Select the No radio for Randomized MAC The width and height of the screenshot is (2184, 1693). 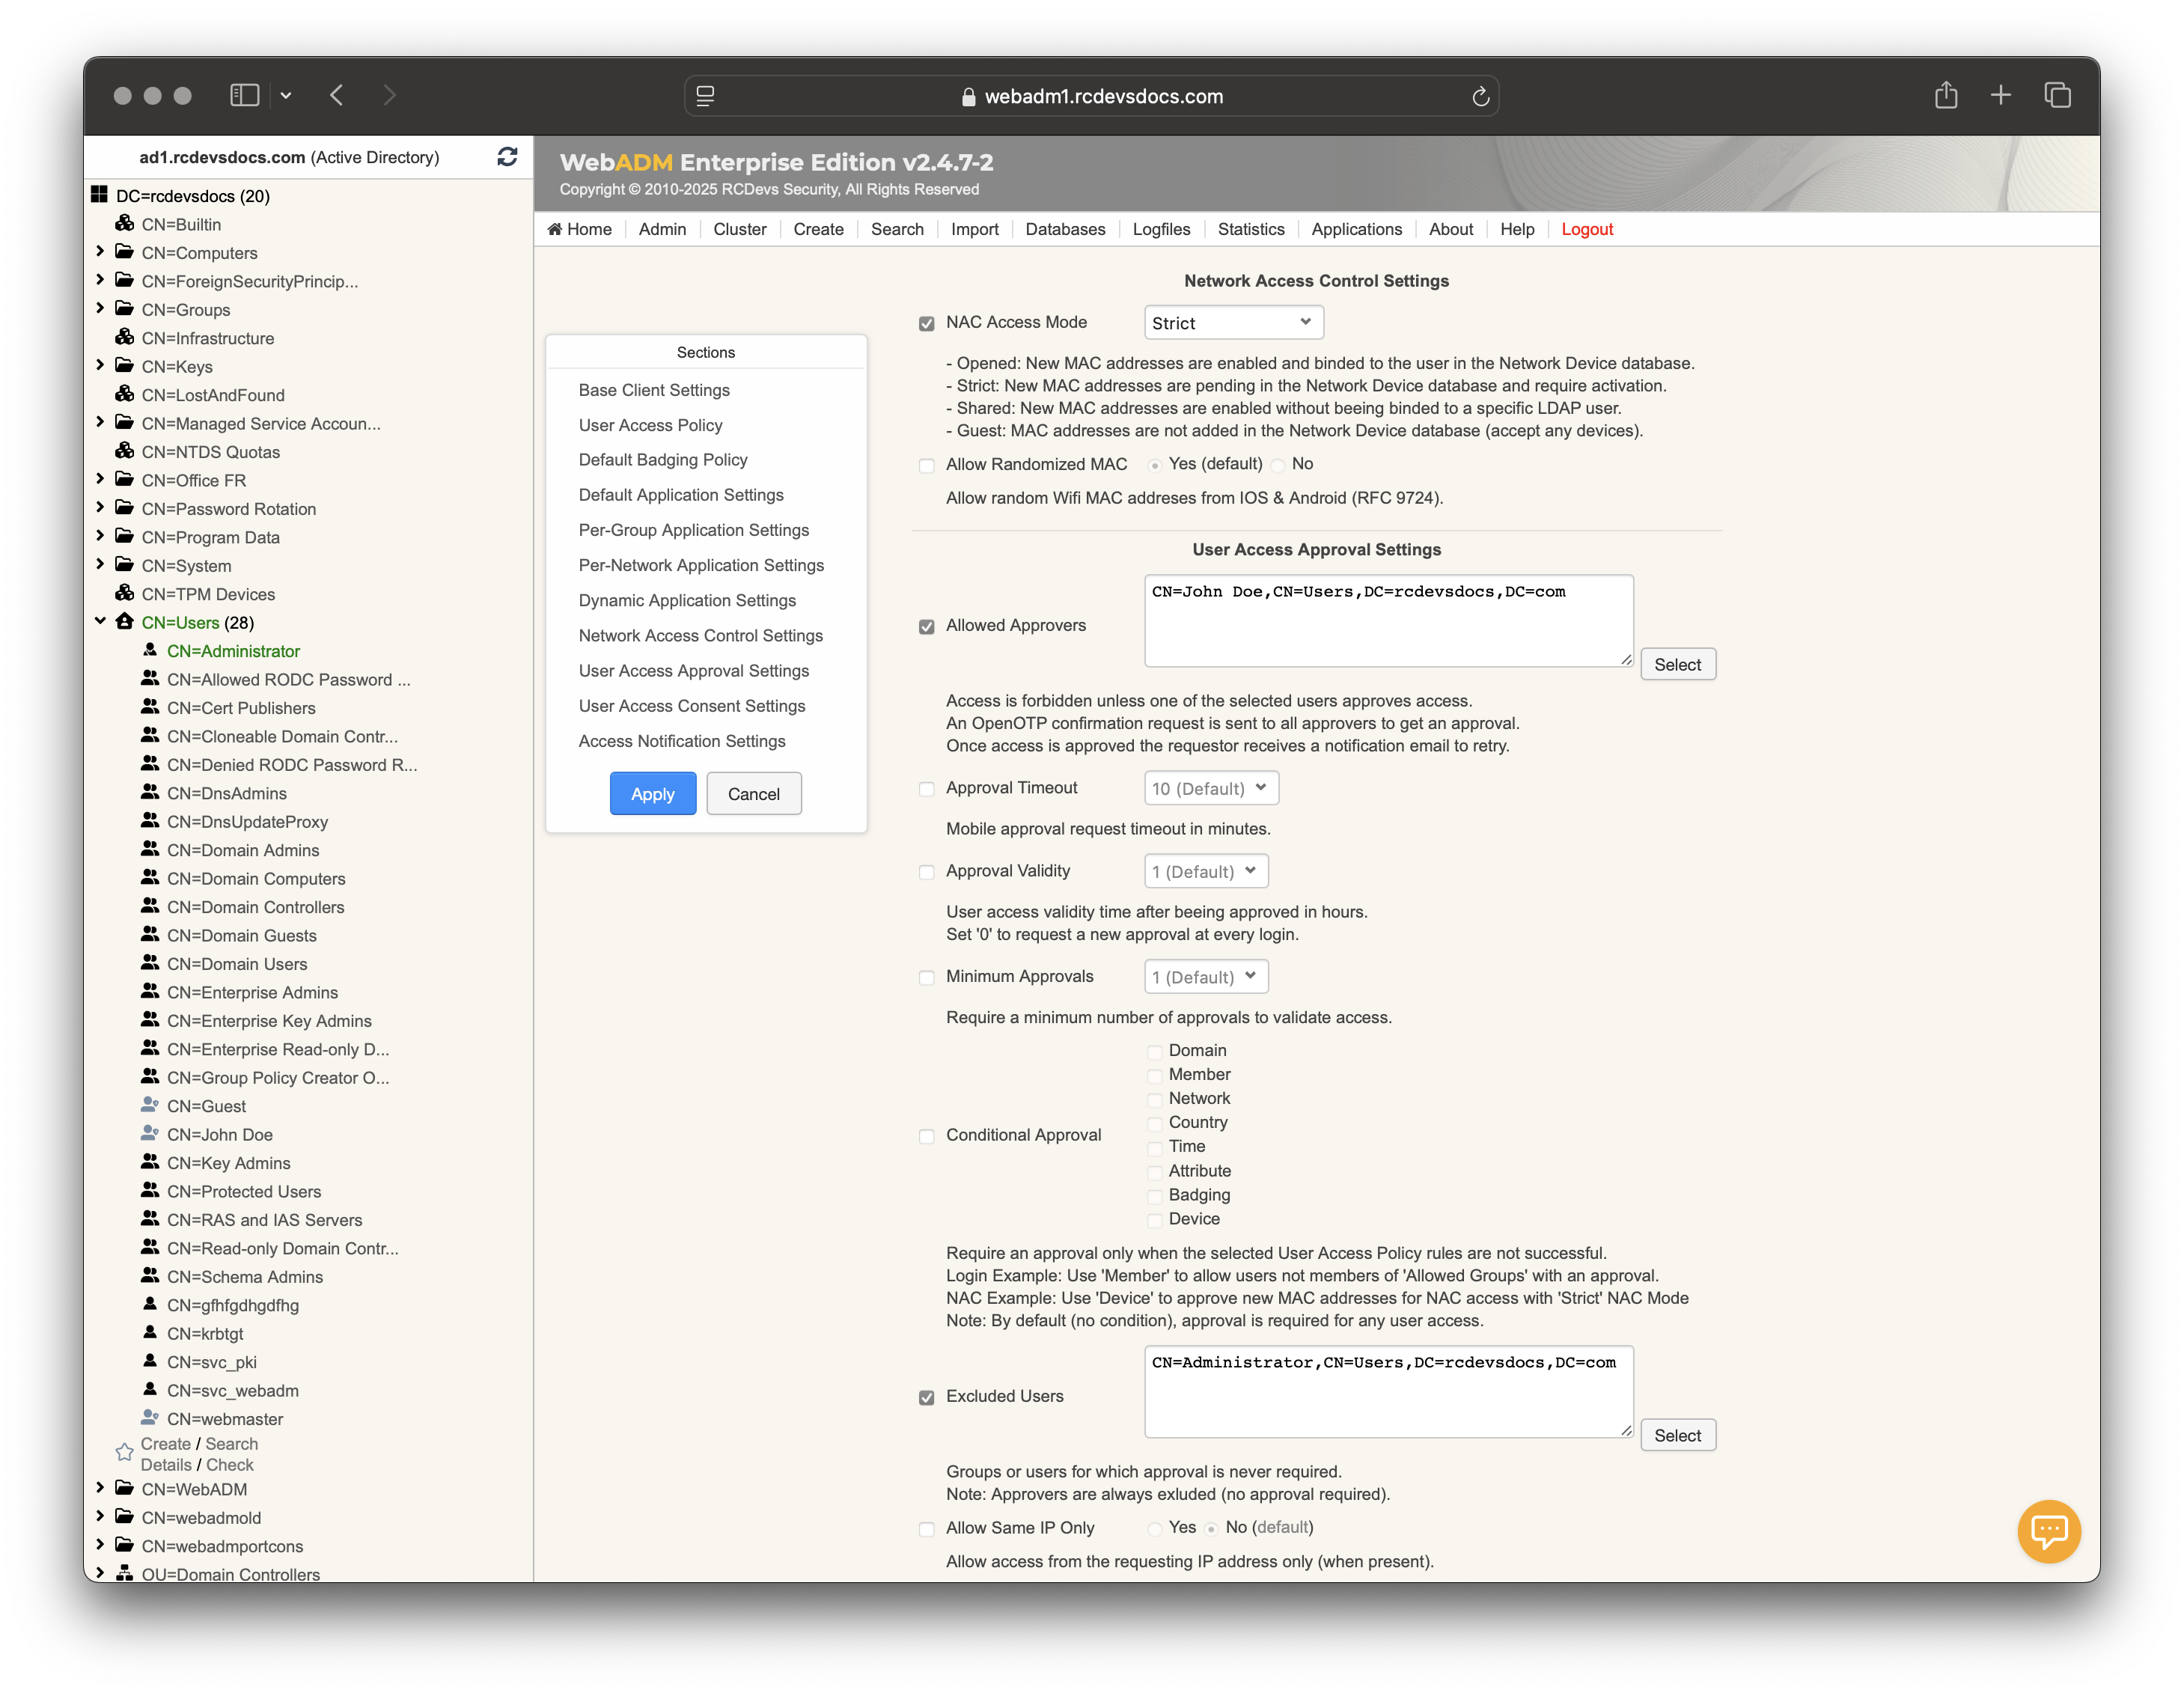1278,465
